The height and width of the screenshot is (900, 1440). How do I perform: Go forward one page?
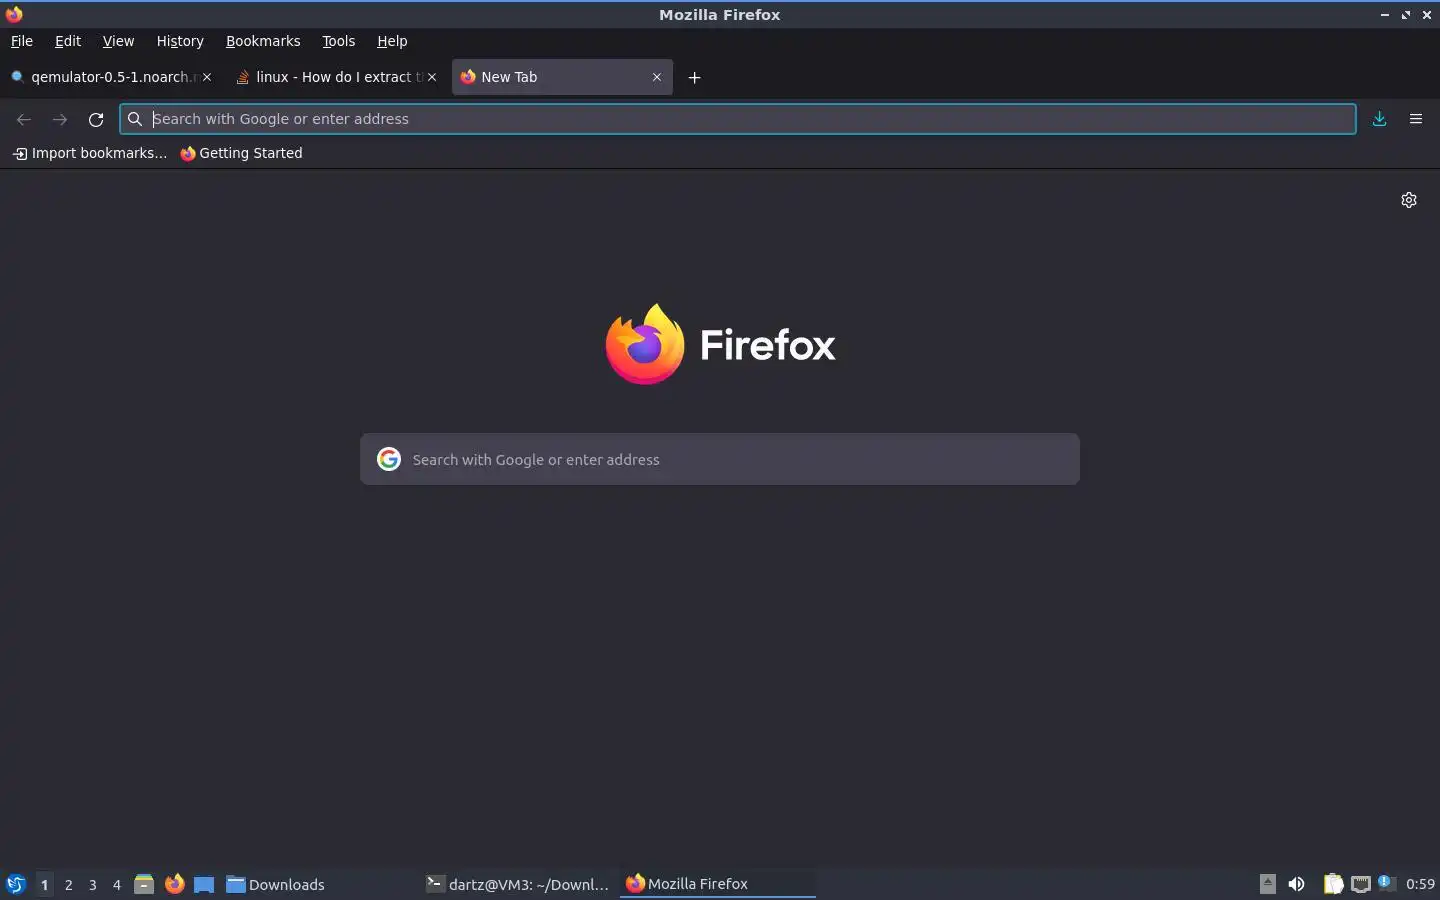pyautogui.click(x=60, y=119)
